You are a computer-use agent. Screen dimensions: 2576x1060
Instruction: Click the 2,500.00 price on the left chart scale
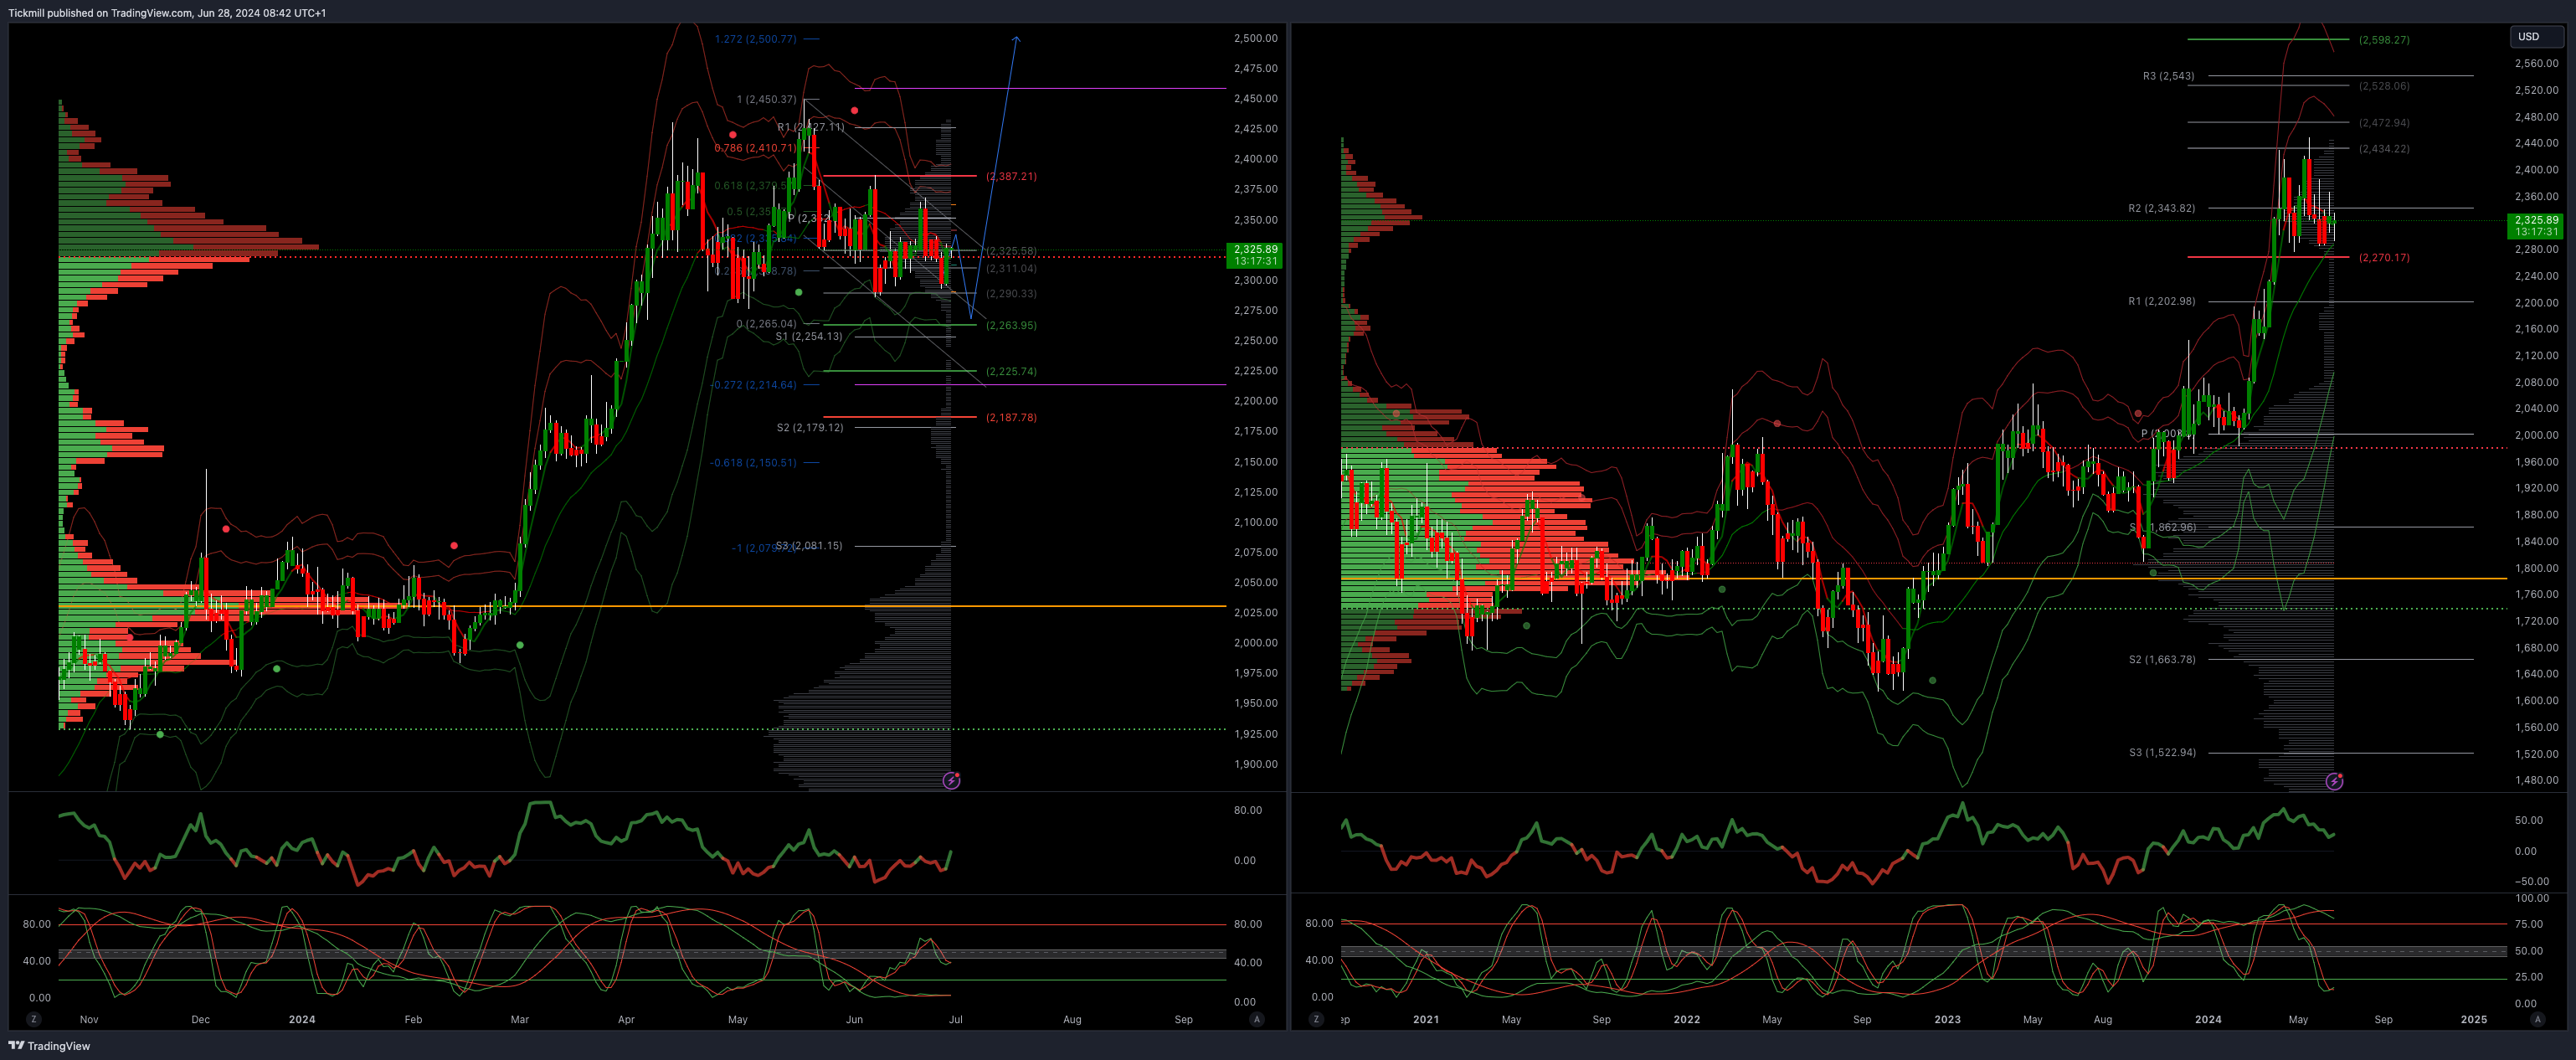click(x=1255, y=38)
